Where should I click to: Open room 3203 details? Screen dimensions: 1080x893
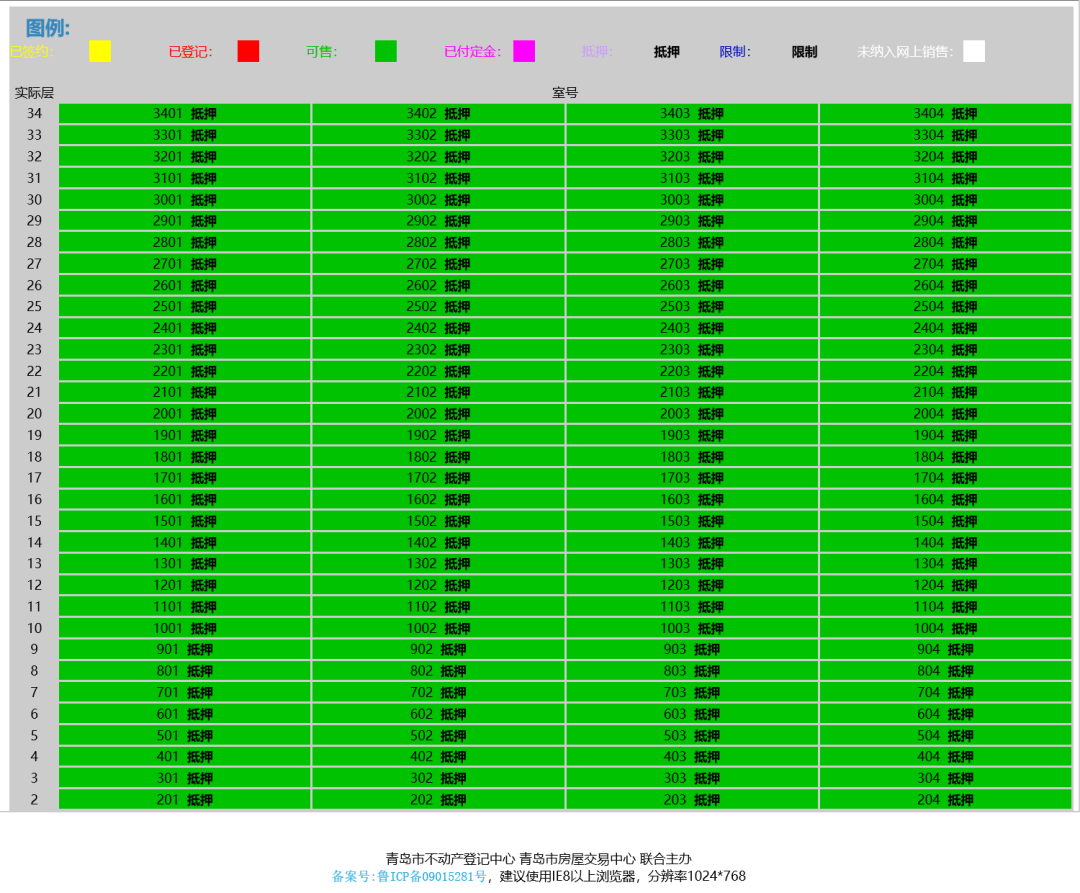tap(692, 156)
